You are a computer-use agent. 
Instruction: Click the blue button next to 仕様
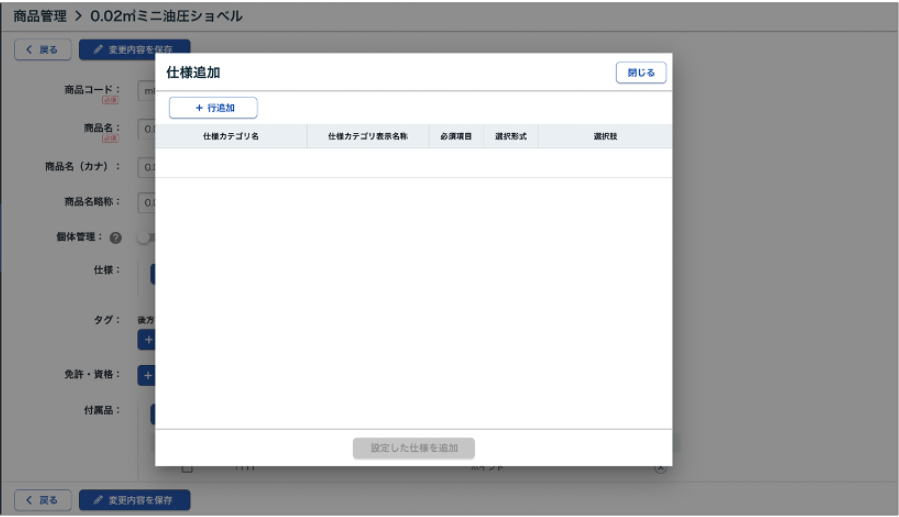point(152,273)
